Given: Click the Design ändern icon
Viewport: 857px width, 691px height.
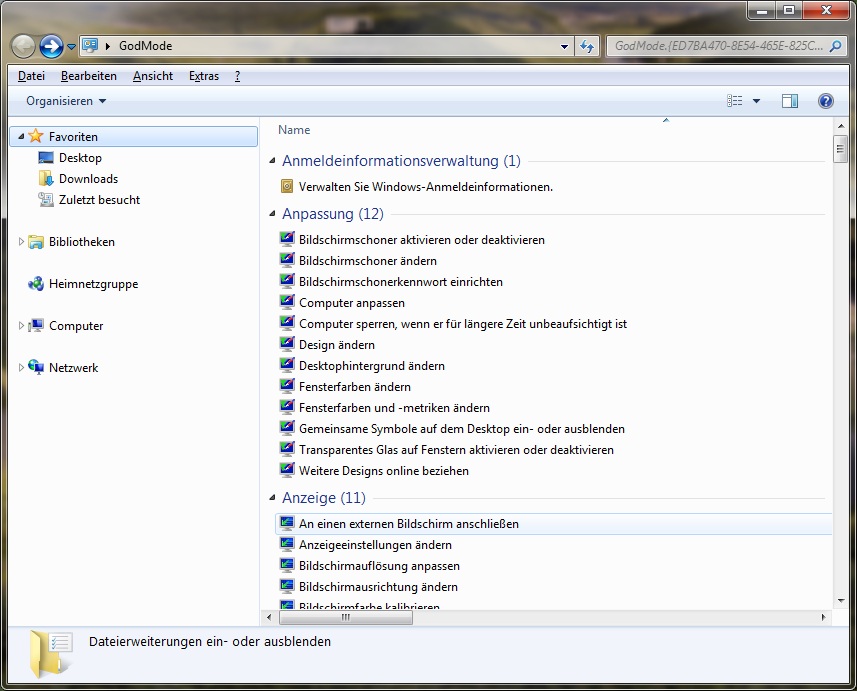Looking at the screenshot, I should (287, 344).
